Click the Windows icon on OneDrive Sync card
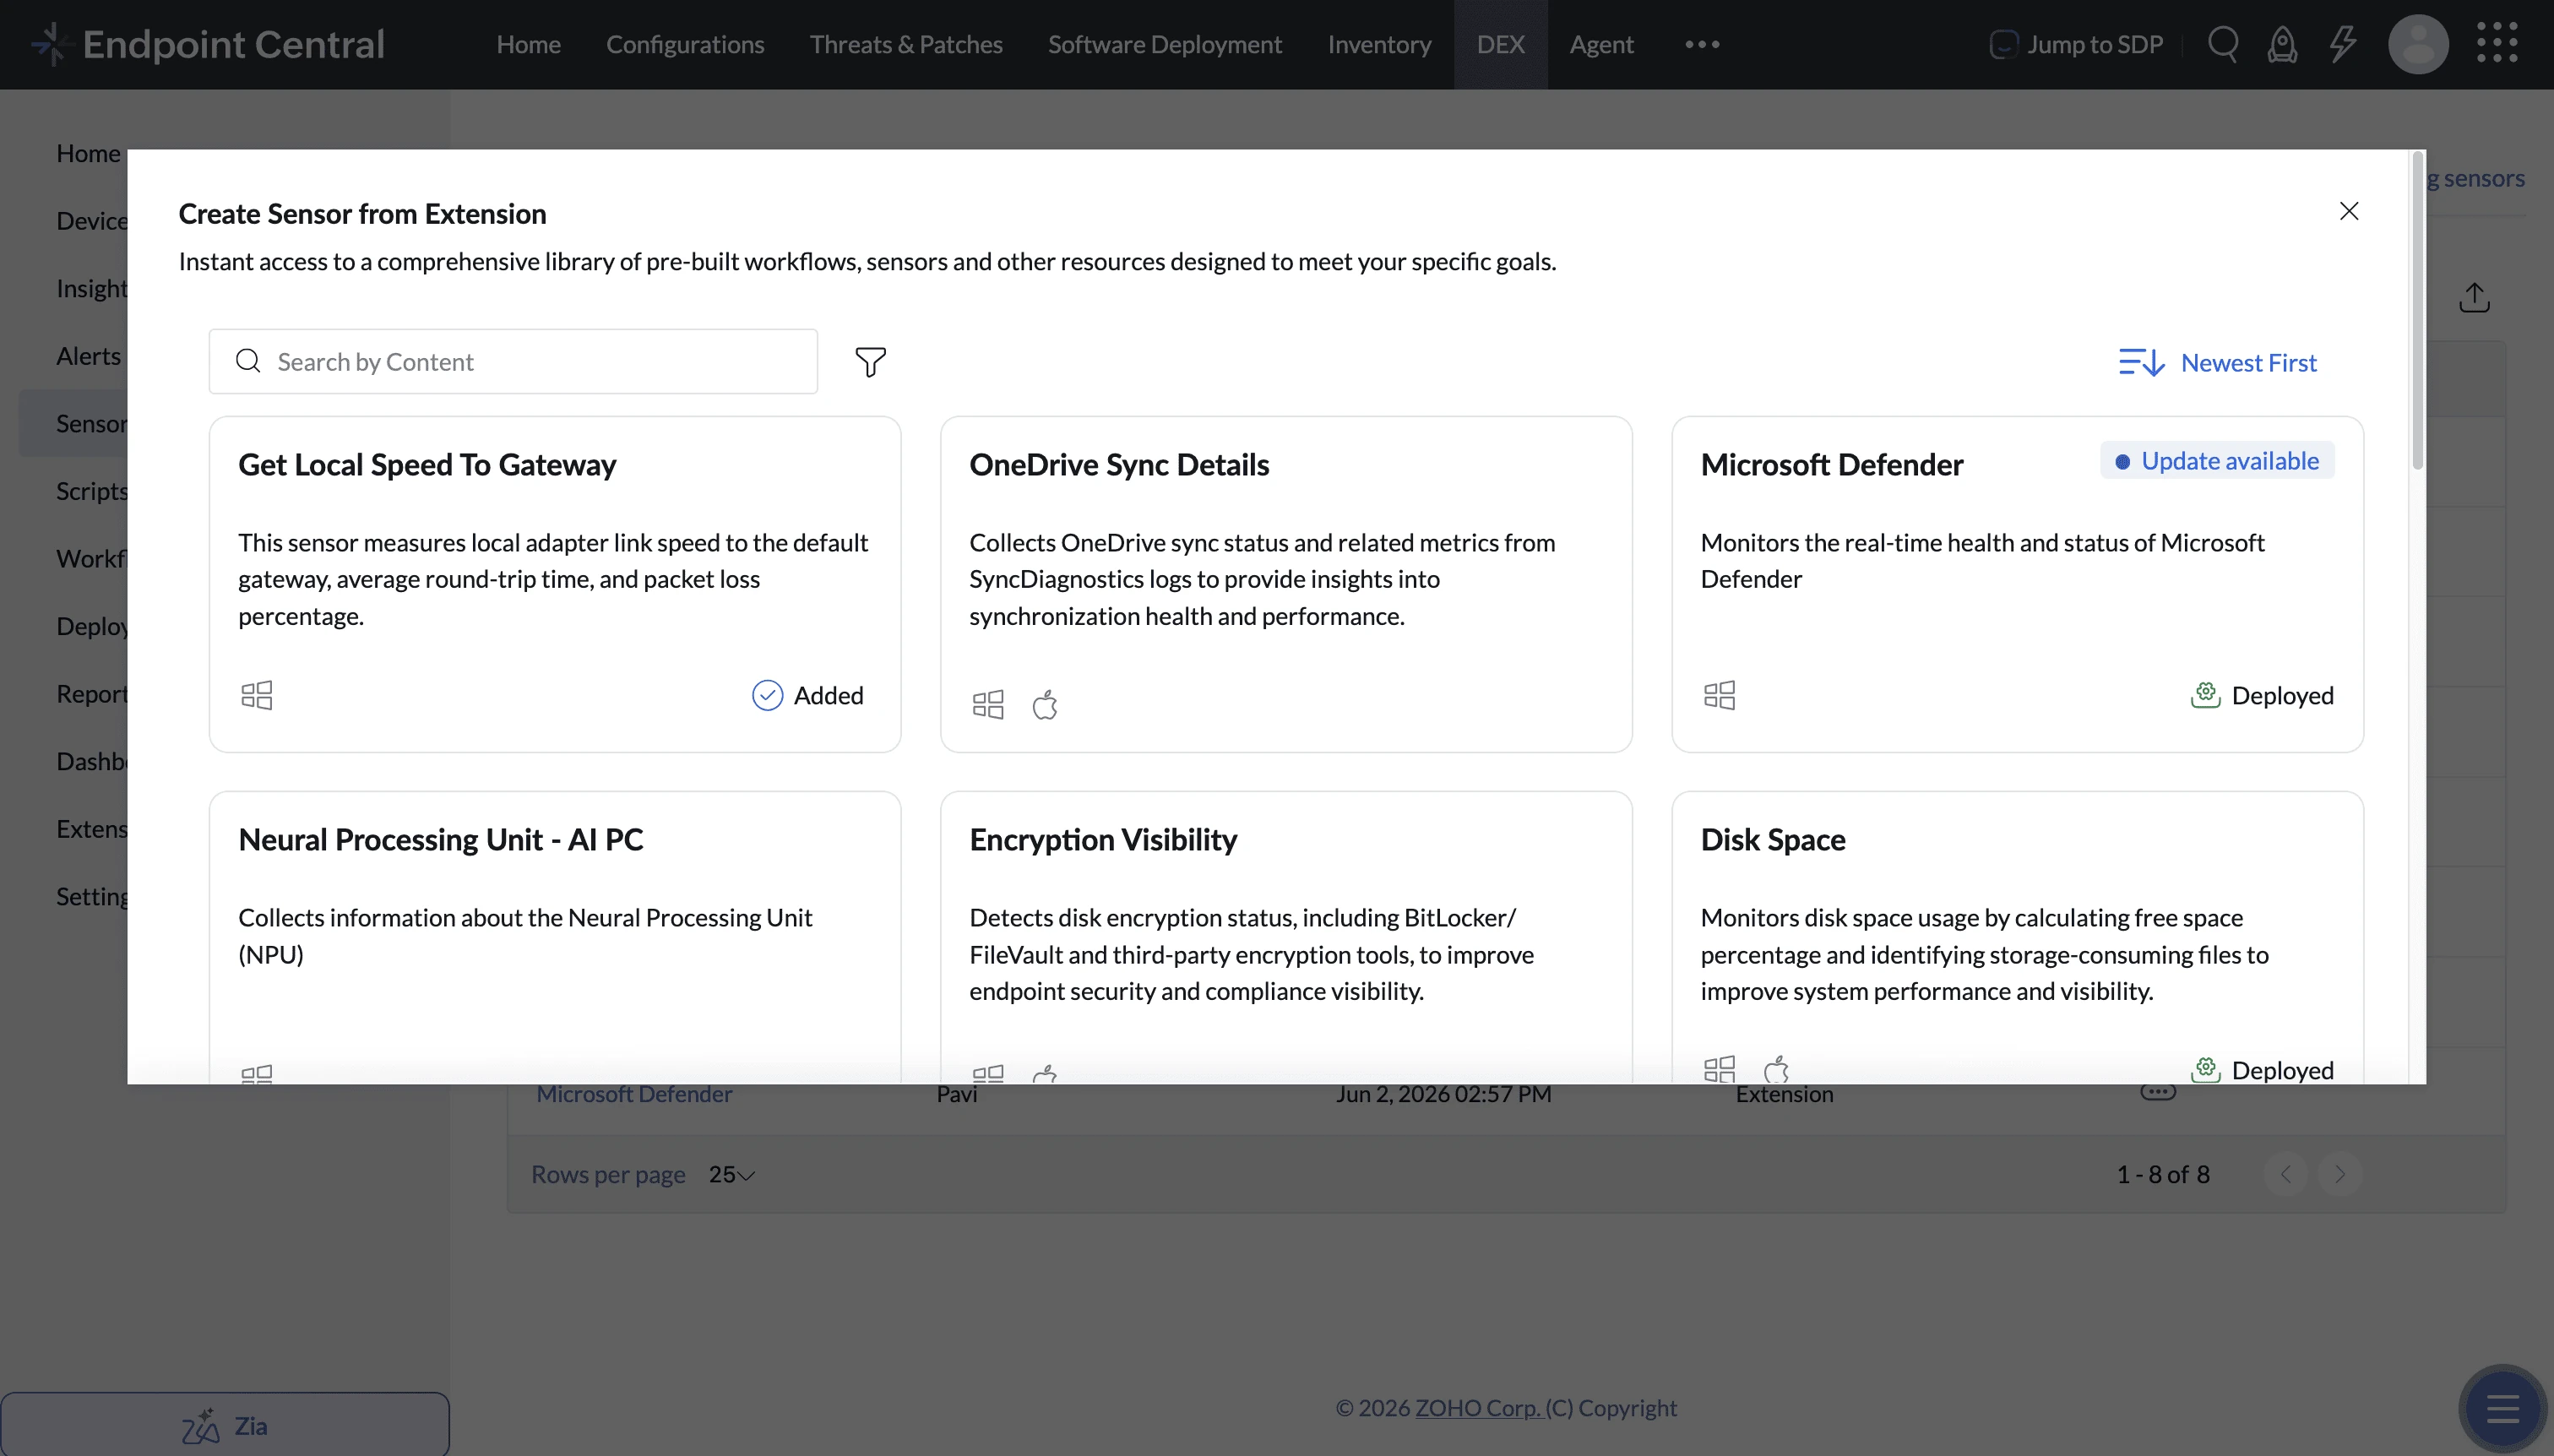The height and width of the screenshot is (1456, 2554). click(x=988, y=704)
